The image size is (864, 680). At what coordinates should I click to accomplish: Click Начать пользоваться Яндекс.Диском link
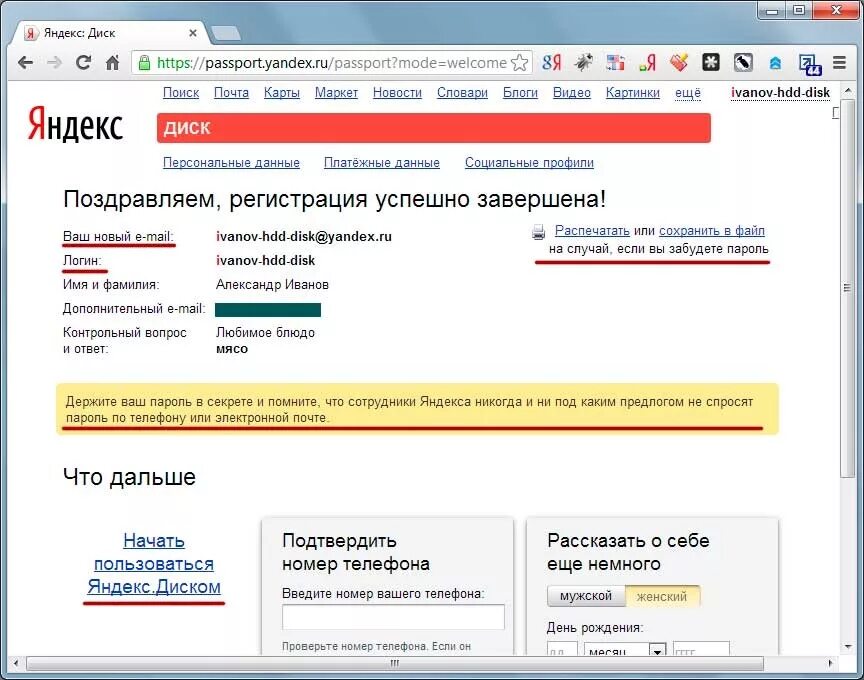[154, 564]
